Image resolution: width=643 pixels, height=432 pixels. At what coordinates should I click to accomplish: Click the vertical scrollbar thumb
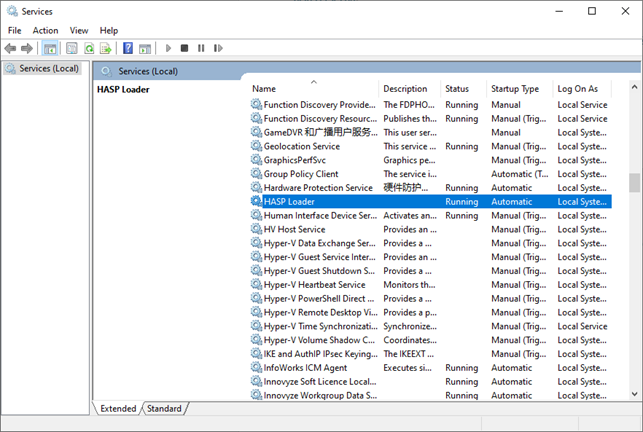point(634,183)
